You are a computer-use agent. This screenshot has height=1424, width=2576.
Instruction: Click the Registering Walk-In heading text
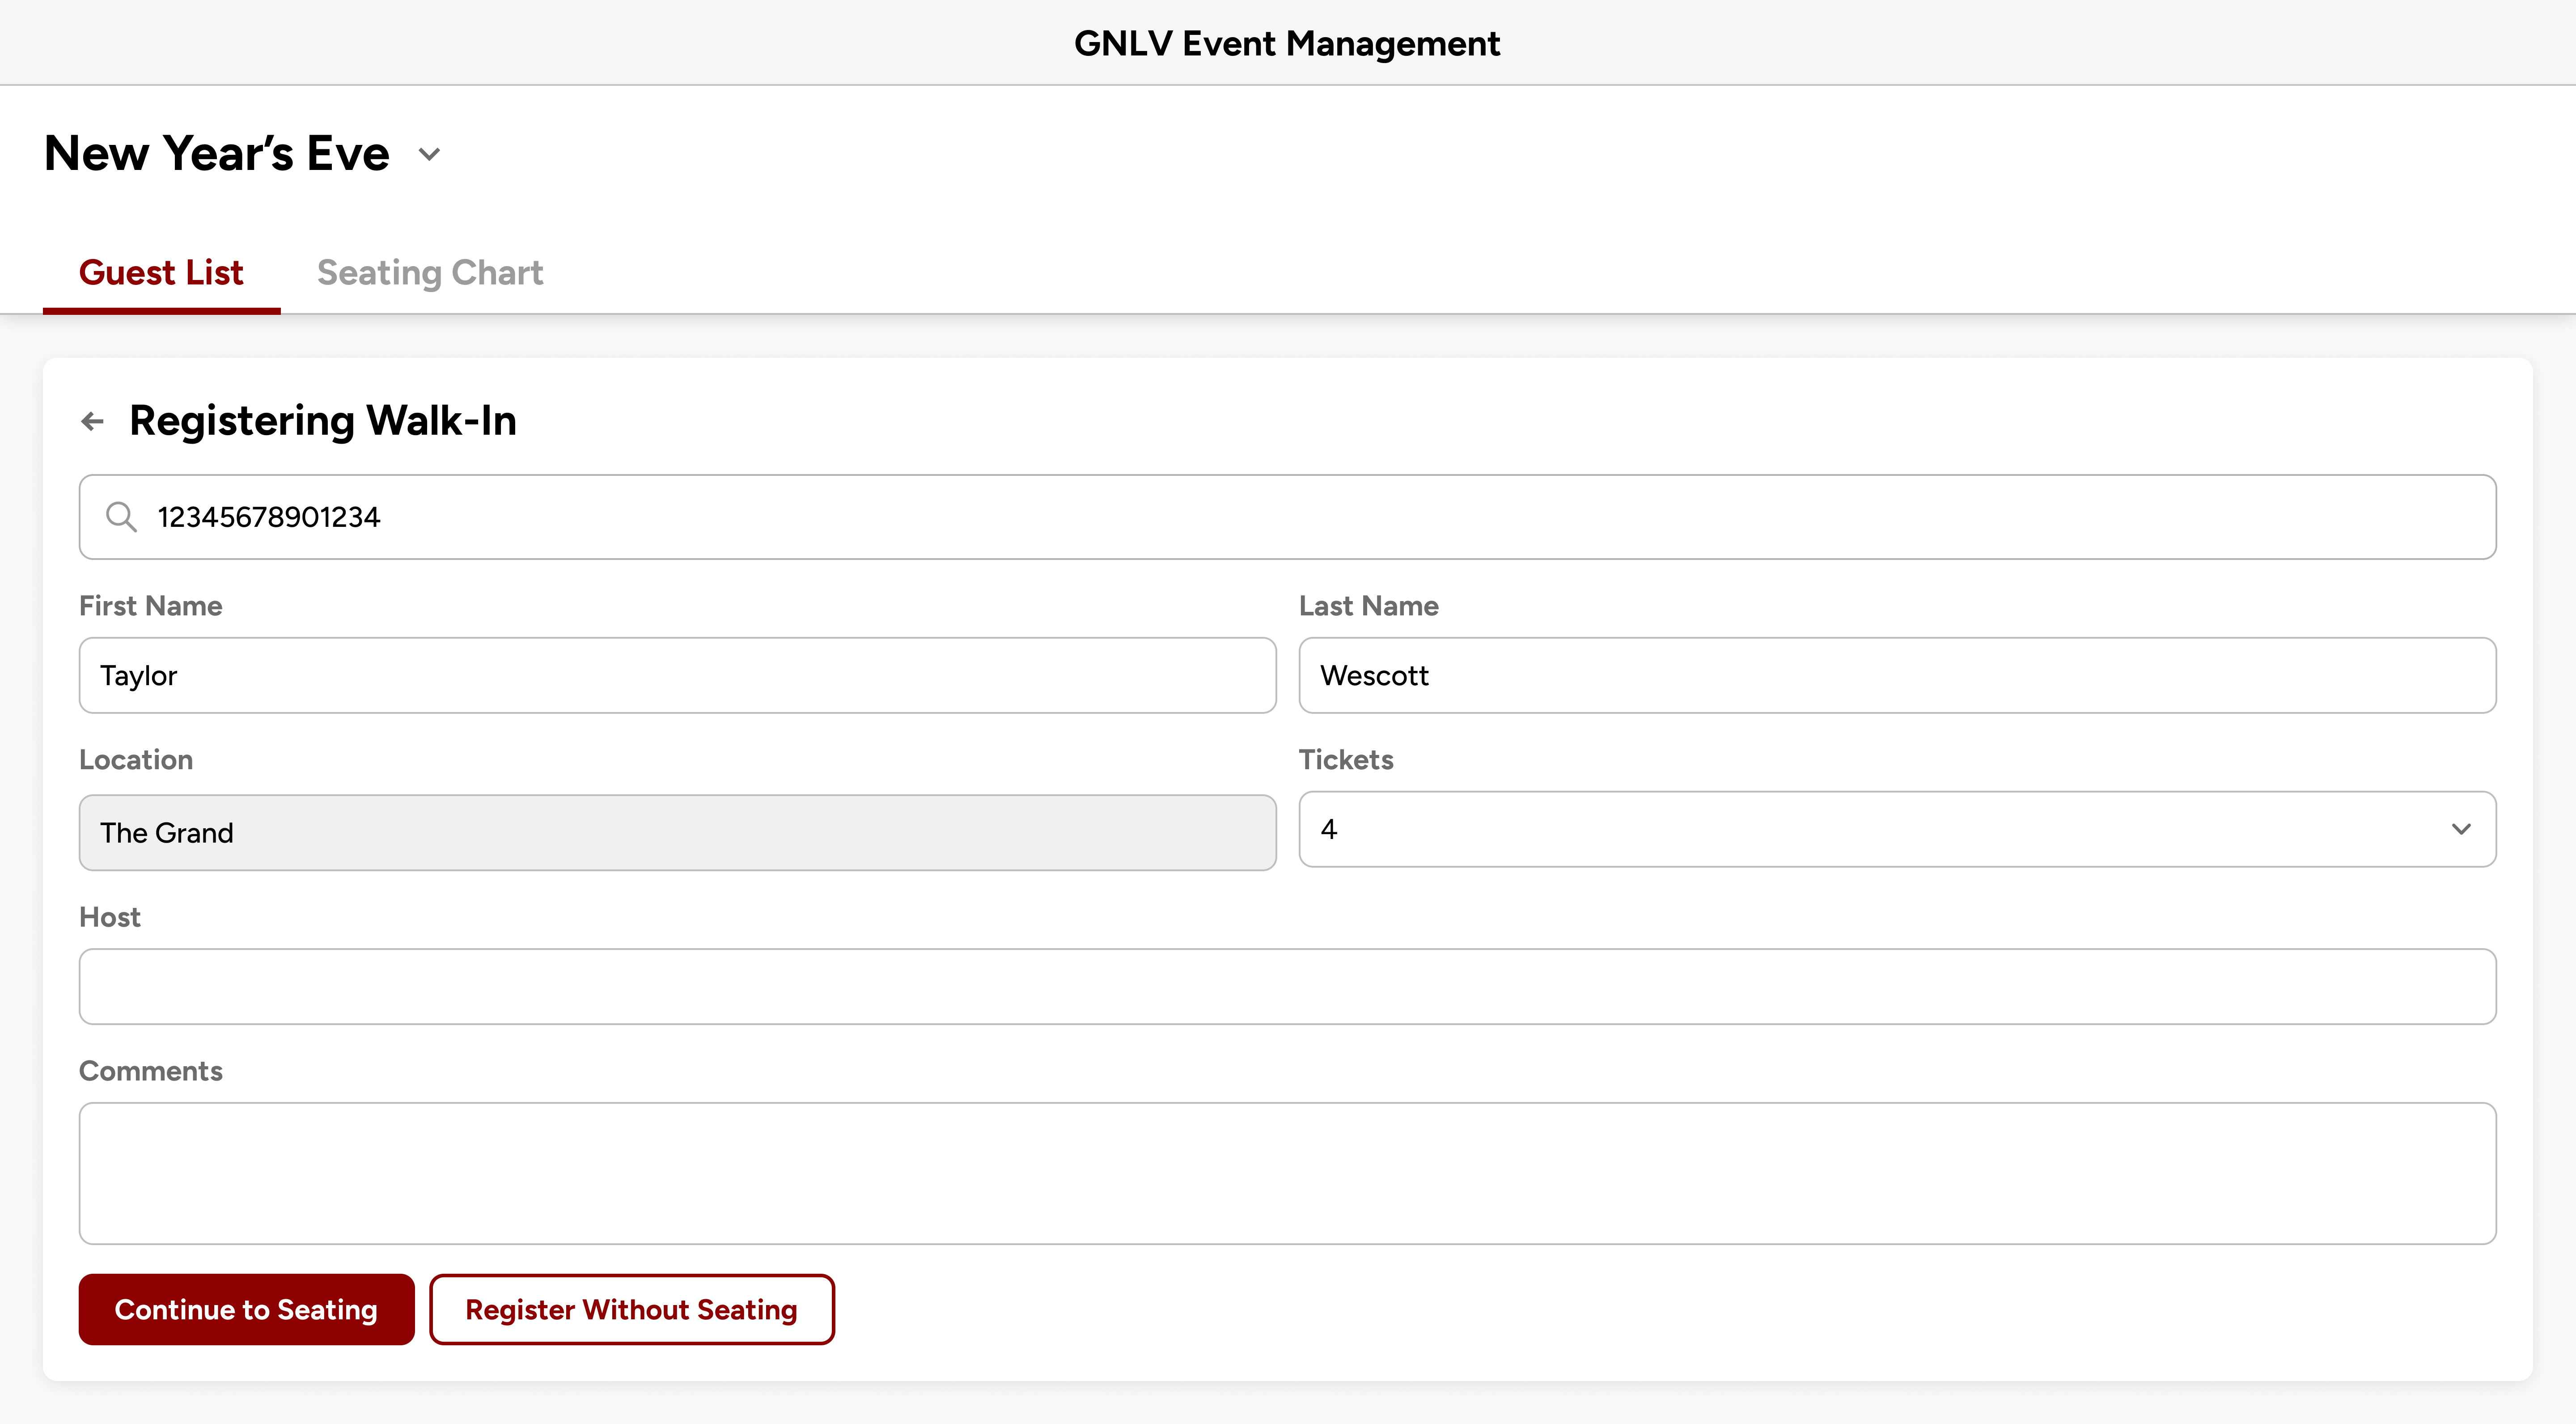point(322,421)
